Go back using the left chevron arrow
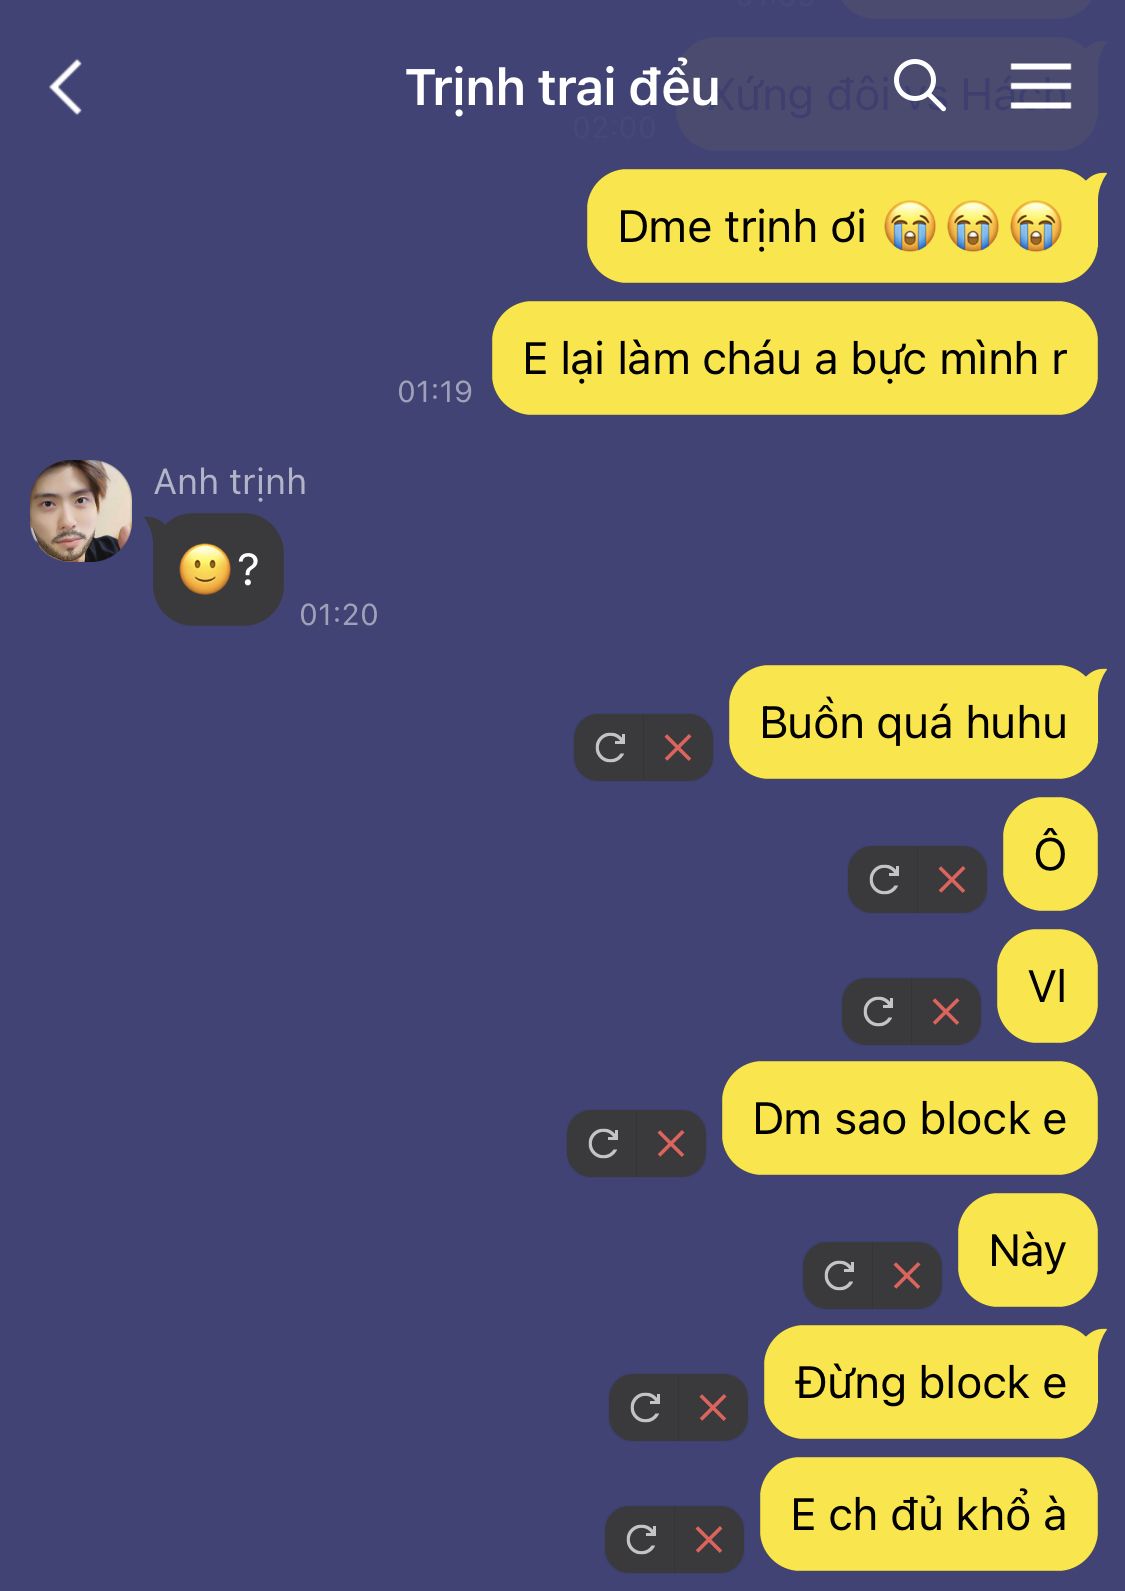The height and width of the screenshot is (1591, 1125). click(x=66, y=87)
